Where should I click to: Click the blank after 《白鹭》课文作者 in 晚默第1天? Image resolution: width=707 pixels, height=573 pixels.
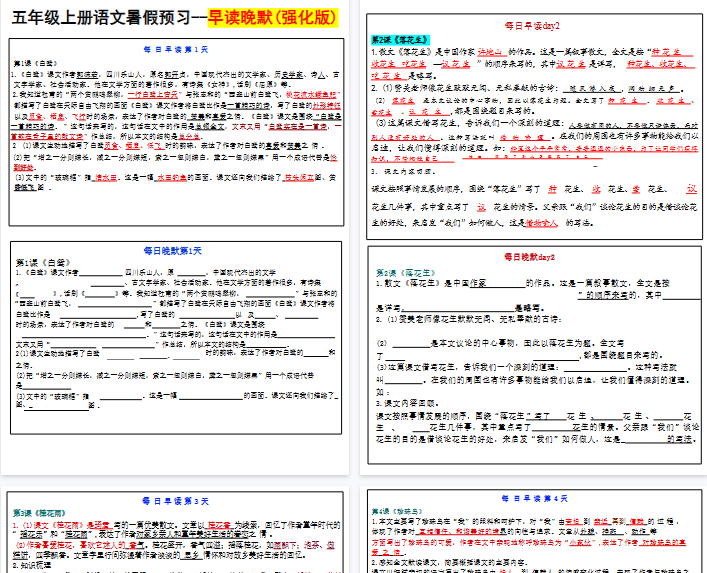tap(101, 274)
